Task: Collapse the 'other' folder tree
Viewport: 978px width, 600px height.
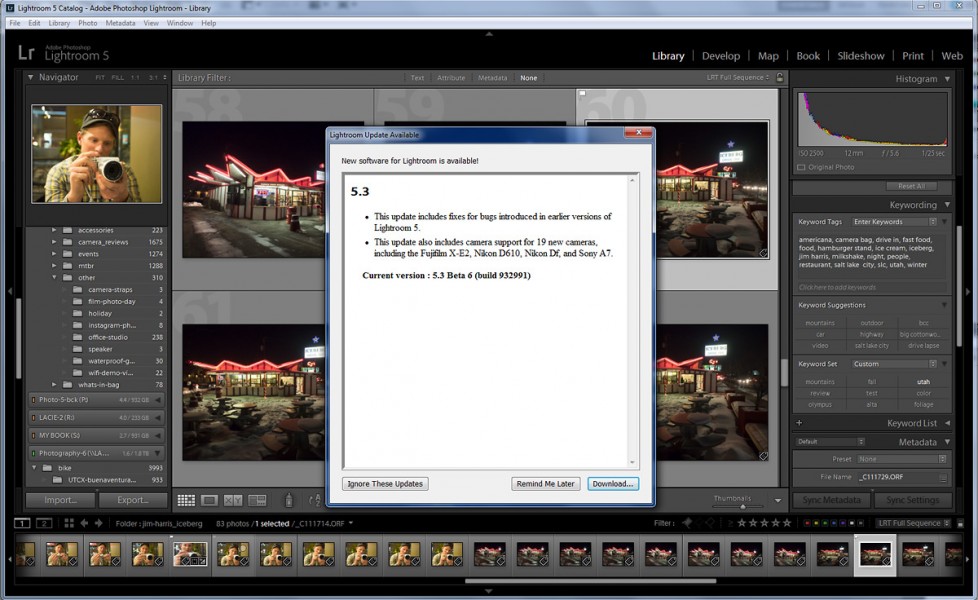Action: 54,278
